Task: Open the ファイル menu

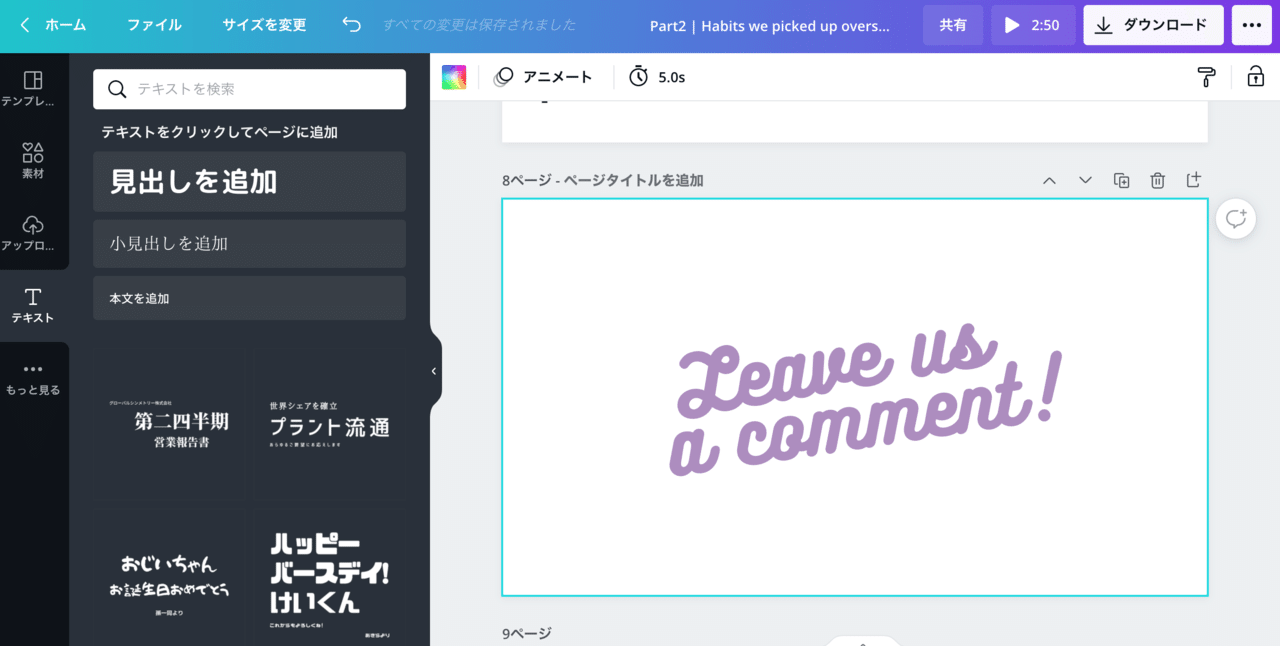Action: point(154,25)
